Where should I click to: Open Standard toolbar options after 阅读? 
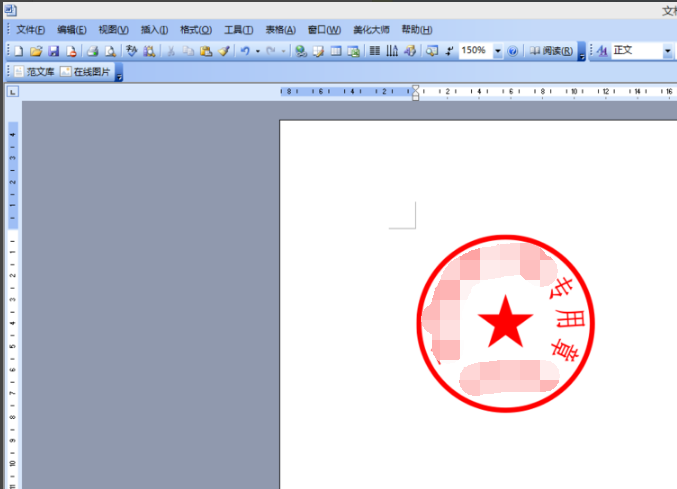pos(582,52)
